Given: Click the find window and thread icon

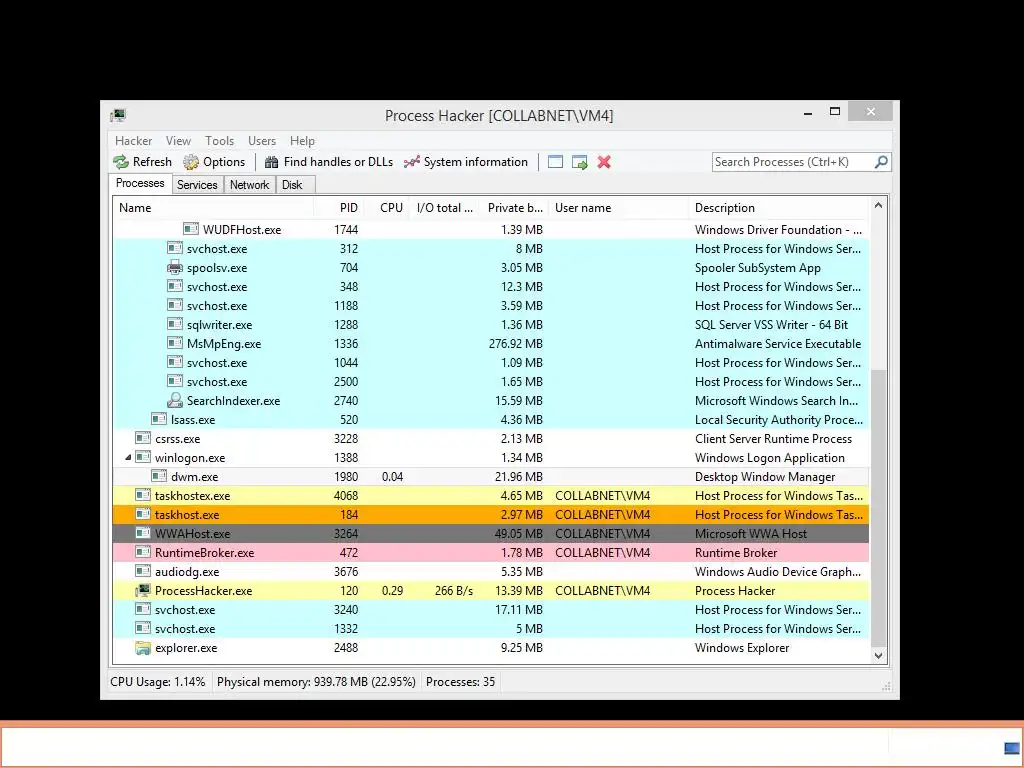Looking at the screenshot, I should tap(579, 162).
